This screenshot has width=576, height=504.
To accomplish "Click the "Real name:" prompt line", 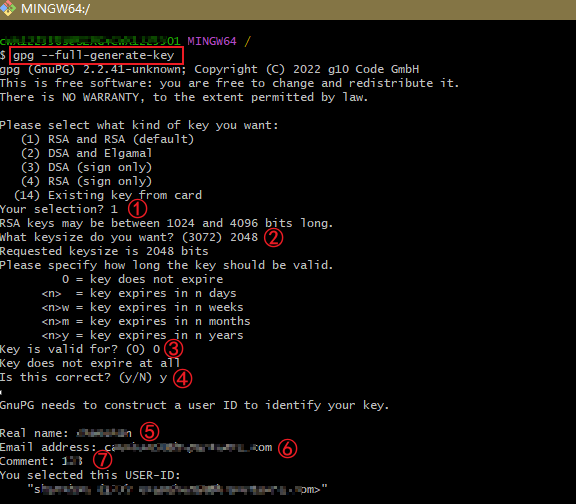I will pyautogui.click(x=66, y=433).
